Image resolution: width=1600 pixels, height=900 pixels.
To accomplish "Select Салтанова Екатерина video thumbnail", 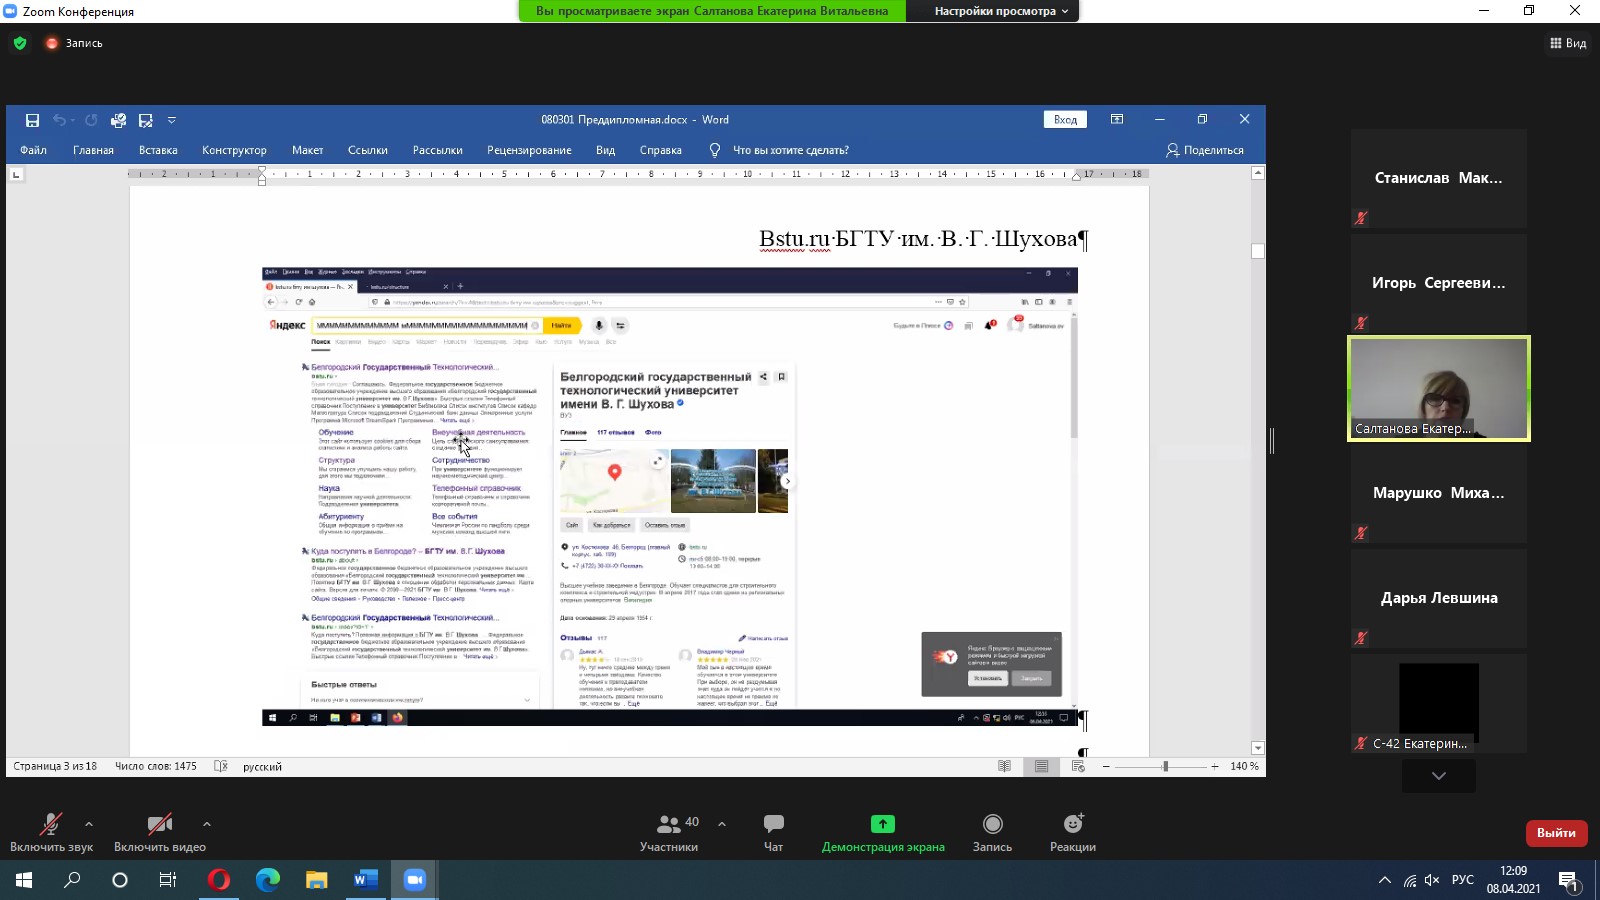I will coord(1439,389).
